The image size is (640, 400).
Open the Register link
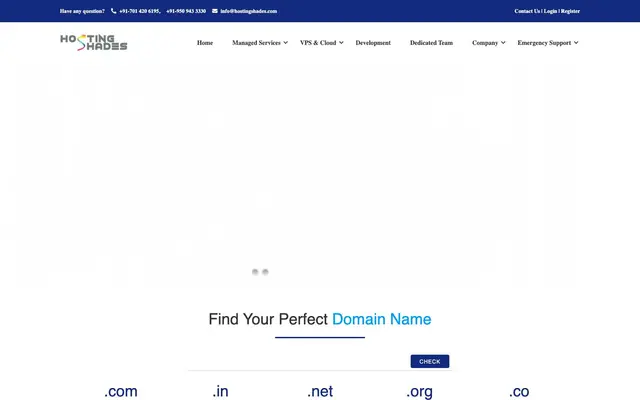[570, 11]
